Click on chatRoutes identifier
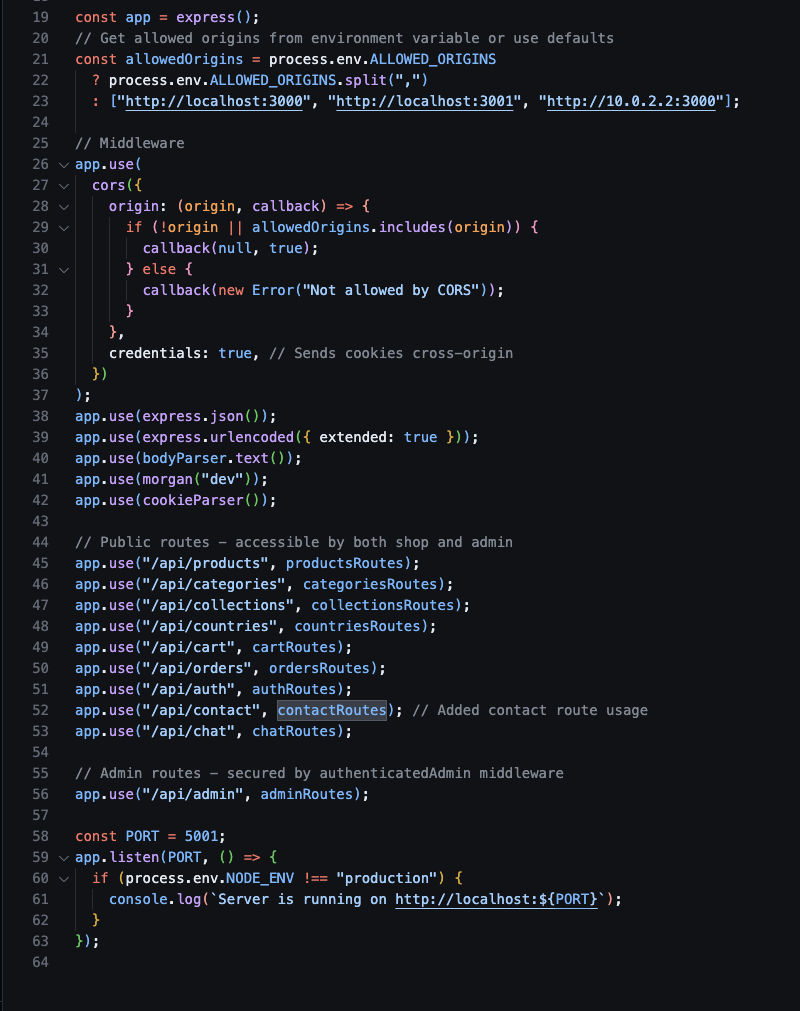 (x=295, y=731)
